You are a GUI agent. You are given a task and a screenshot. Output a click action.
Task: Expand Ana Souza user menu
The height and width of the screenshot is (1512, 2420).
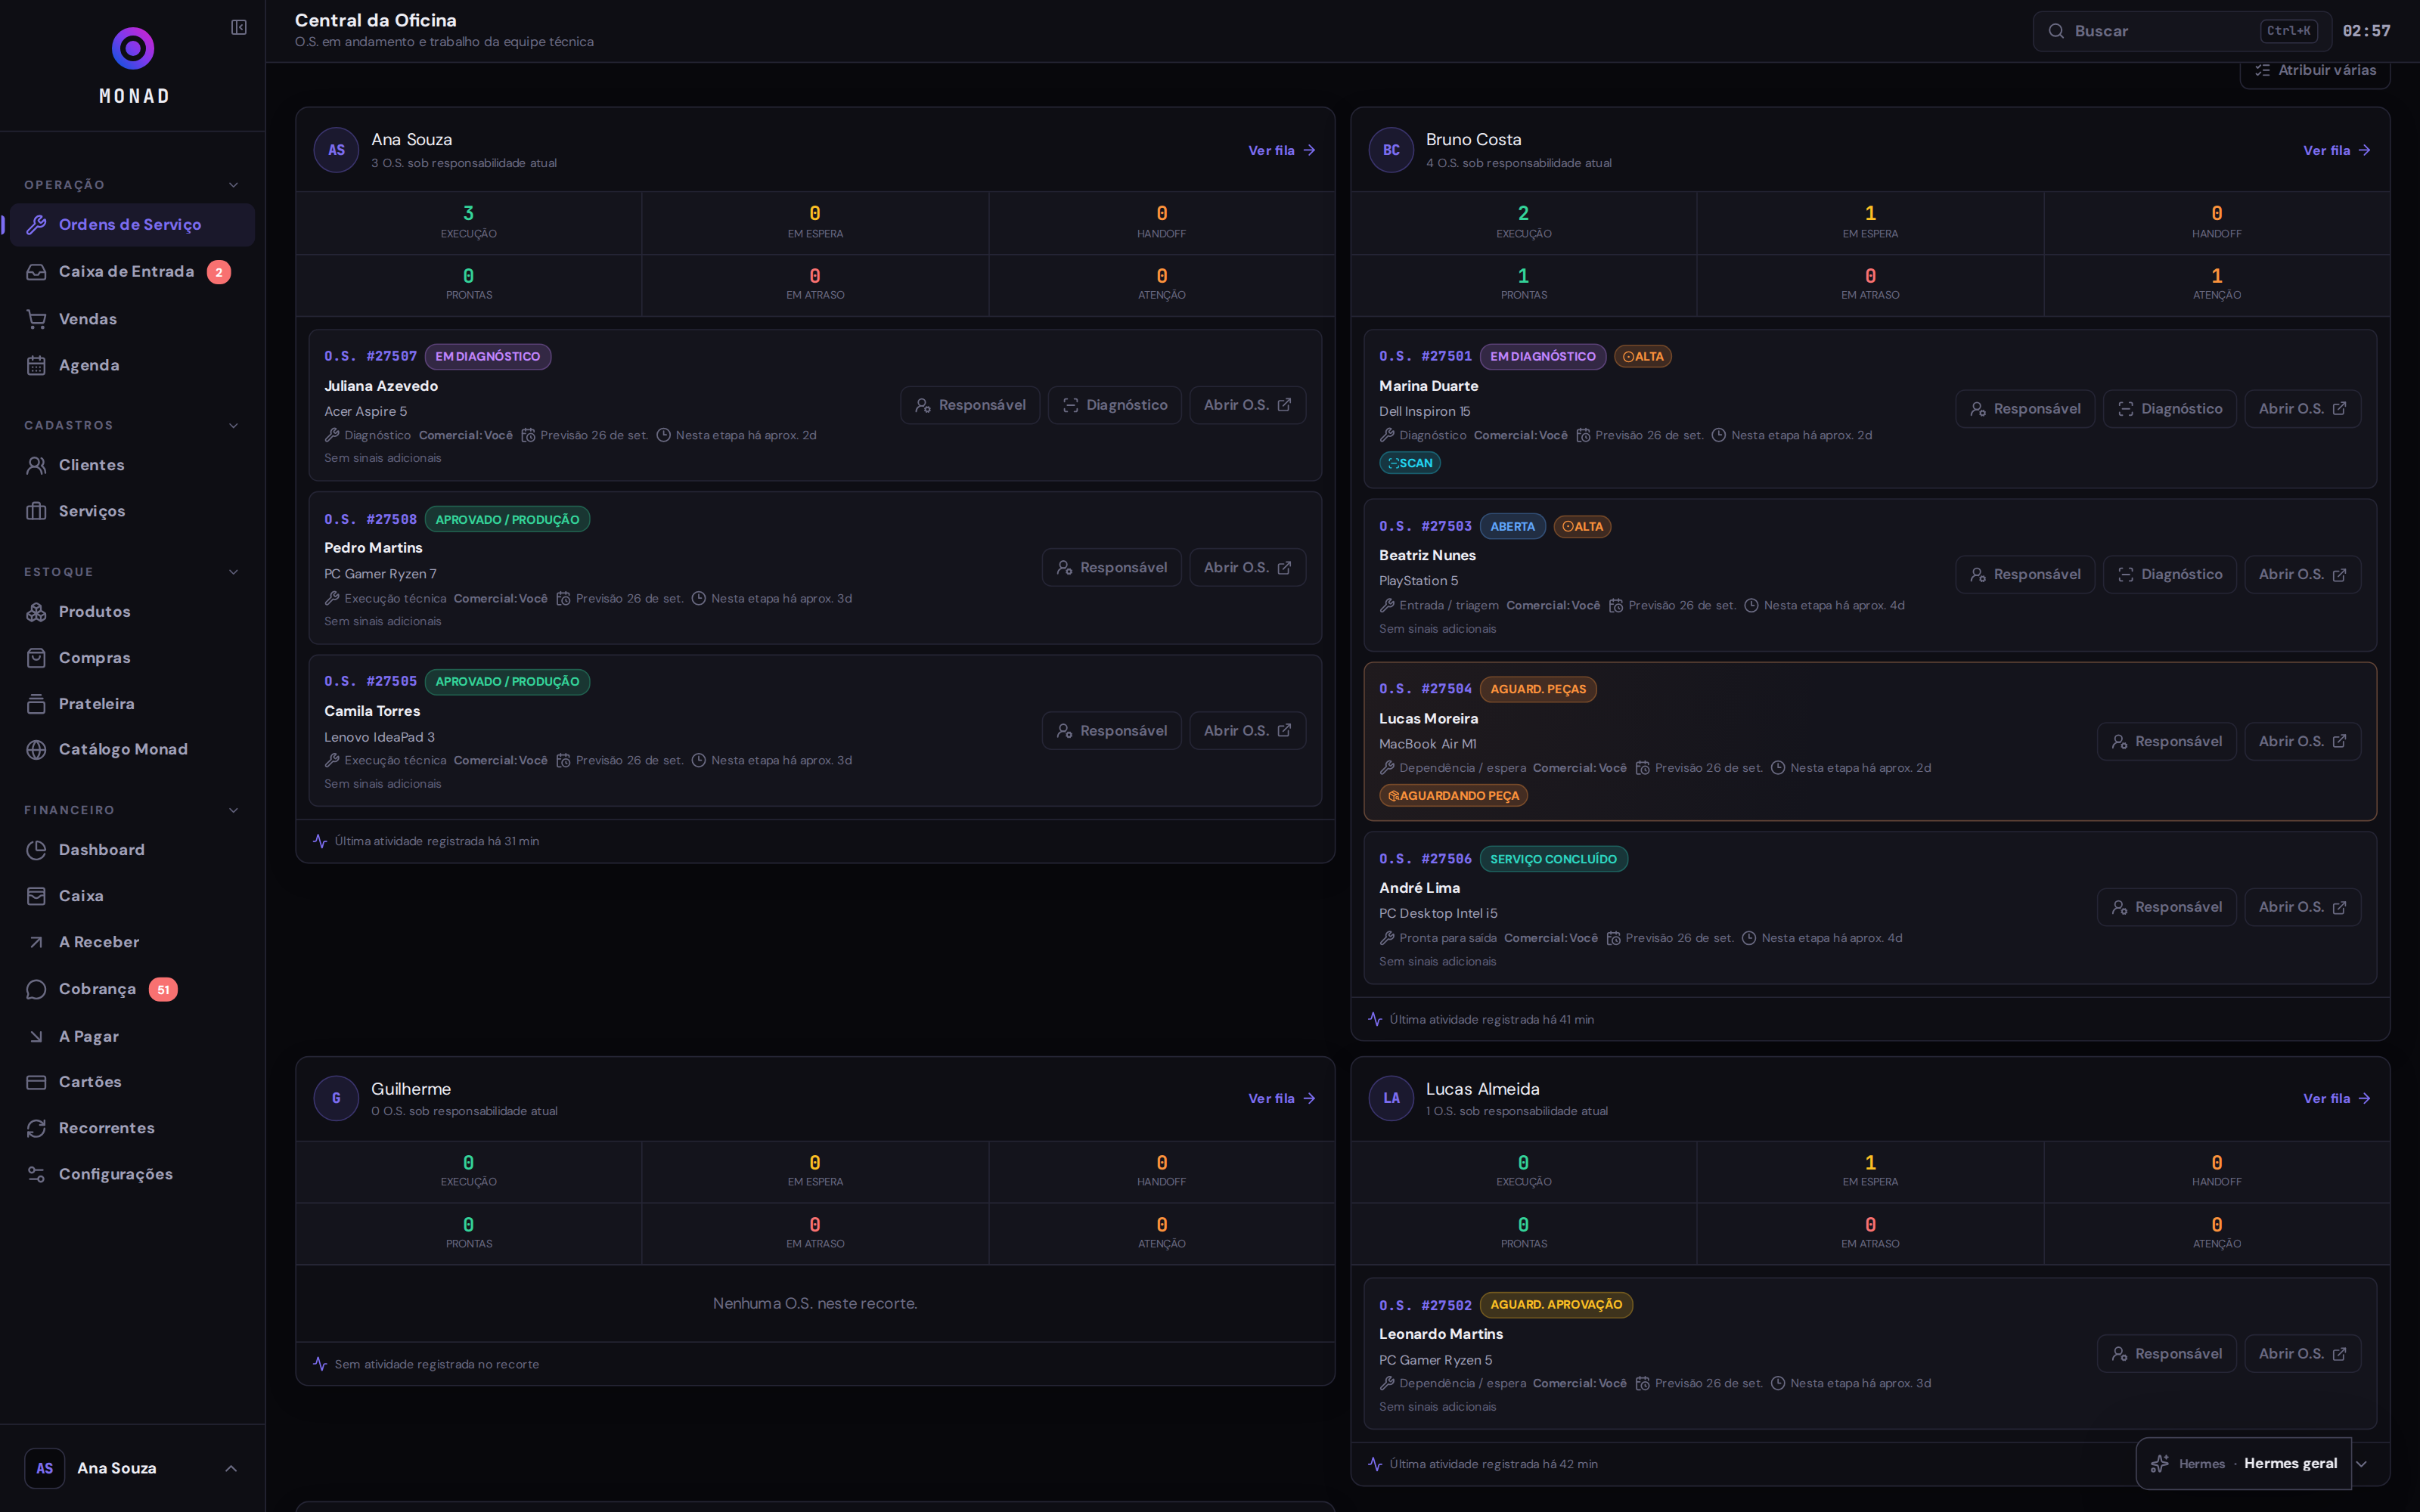click(x=132, y=1468)
